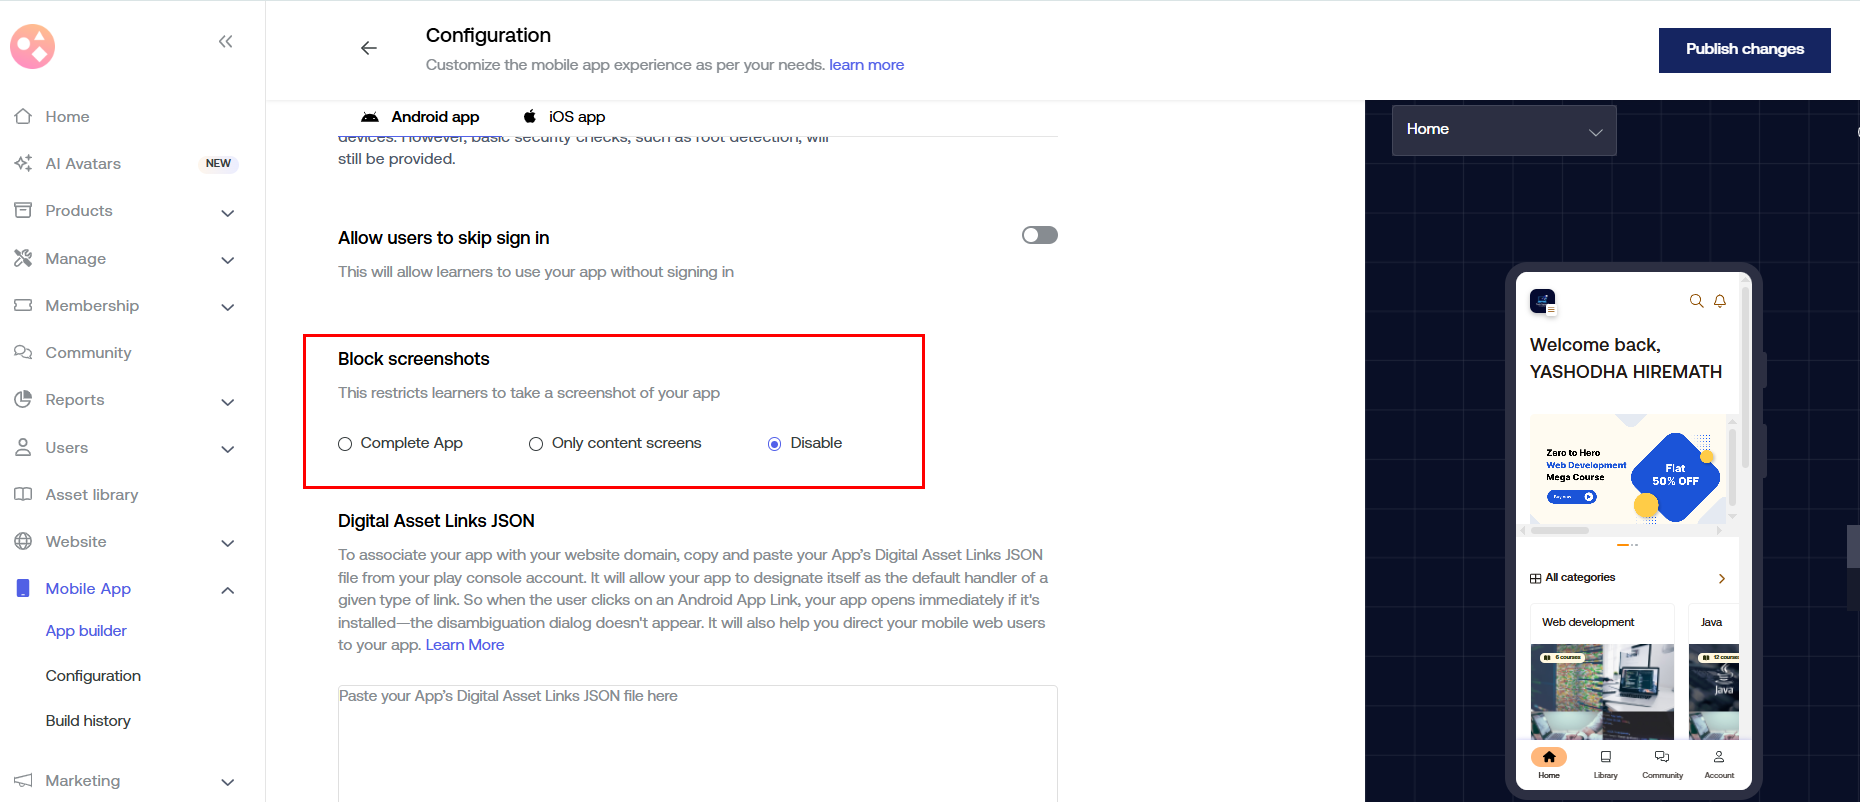Select the Complete App radio option
Image resolution: width=1860 pixels, height=802 pixels.
[x=345, y=444]
